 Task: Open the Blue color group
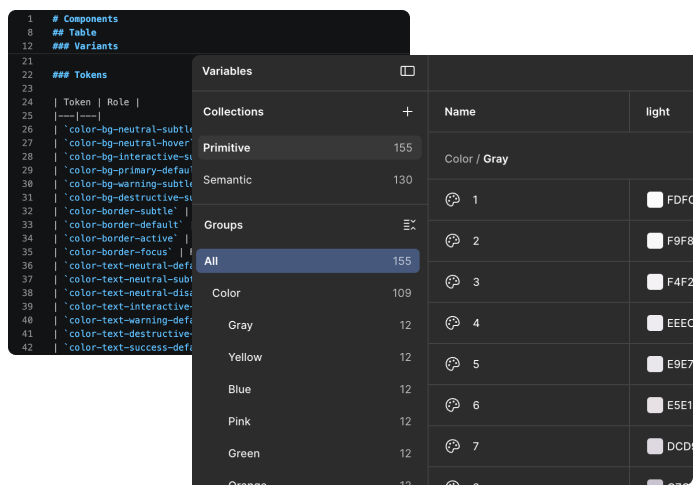tap(308, 390)
